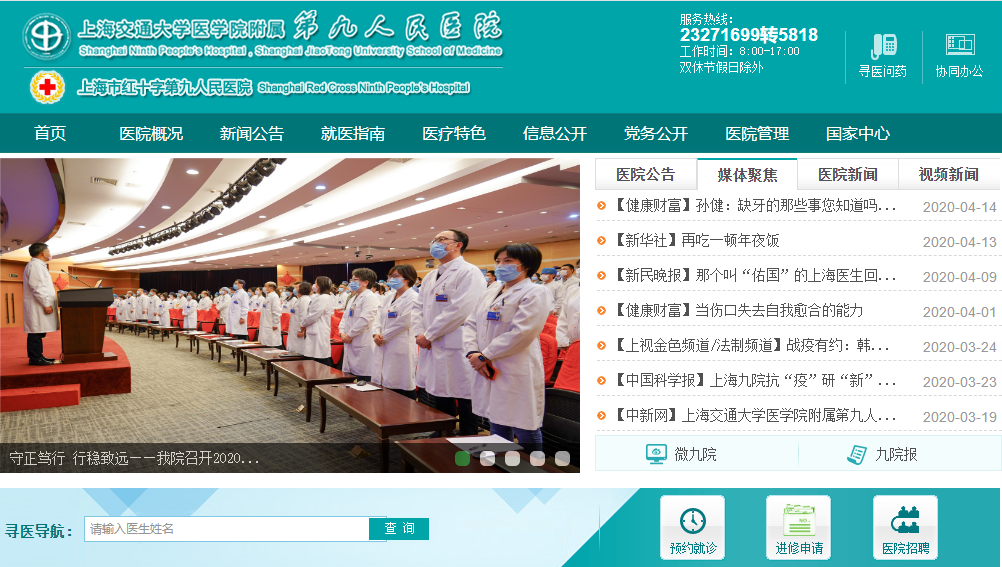Open 医院概况 navigation menu
The width and height of the screenshot is (1002, 567).
pyautogui.click(x=151, y=134)
